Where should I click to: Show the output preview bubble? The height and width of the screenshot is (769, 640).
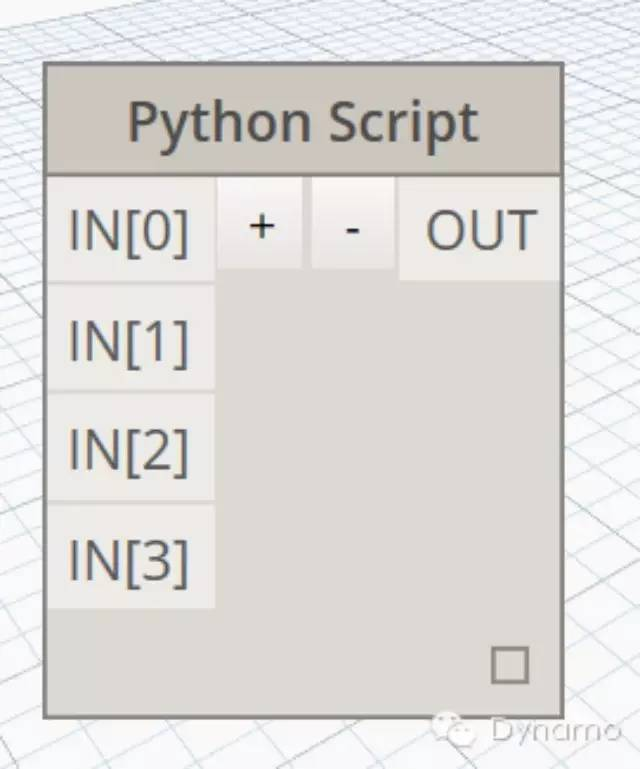click(x=509, y=665)
